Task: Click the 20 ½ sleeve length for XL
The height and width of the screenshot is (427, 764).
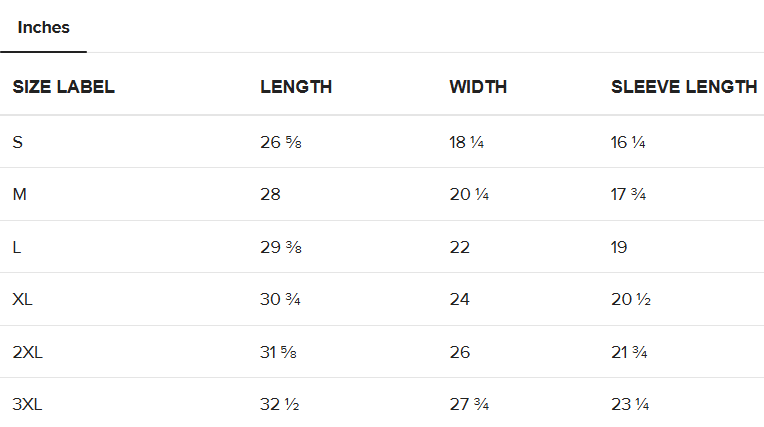Action: pyautogui.click(x=631, y=299)
